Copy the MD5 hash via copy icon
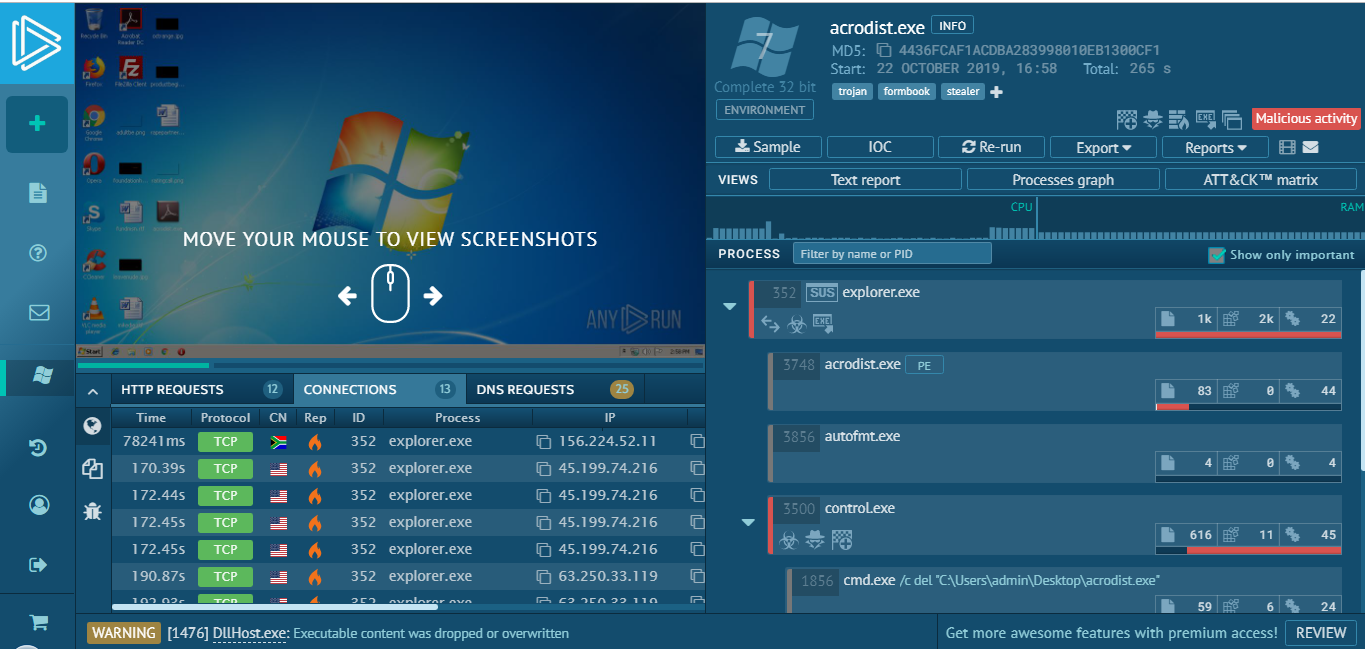The height and width of the screenshot is (649, 1365). point(883,50)
